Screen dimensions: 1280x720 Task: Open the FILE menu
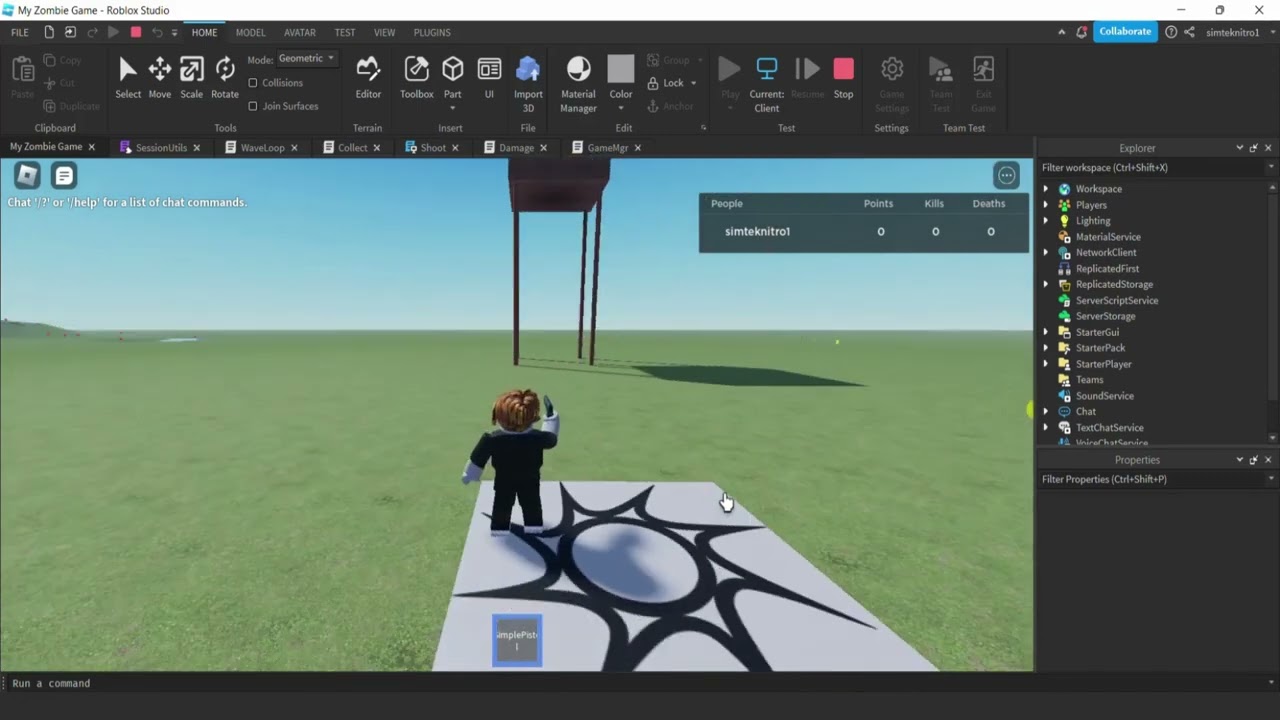tap(20, 32)
